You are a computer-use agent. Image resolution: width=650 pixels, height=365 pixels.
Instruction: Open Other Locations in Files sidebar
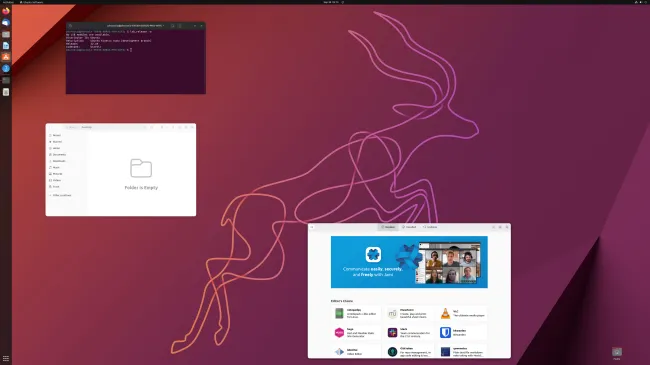point(61,195)
